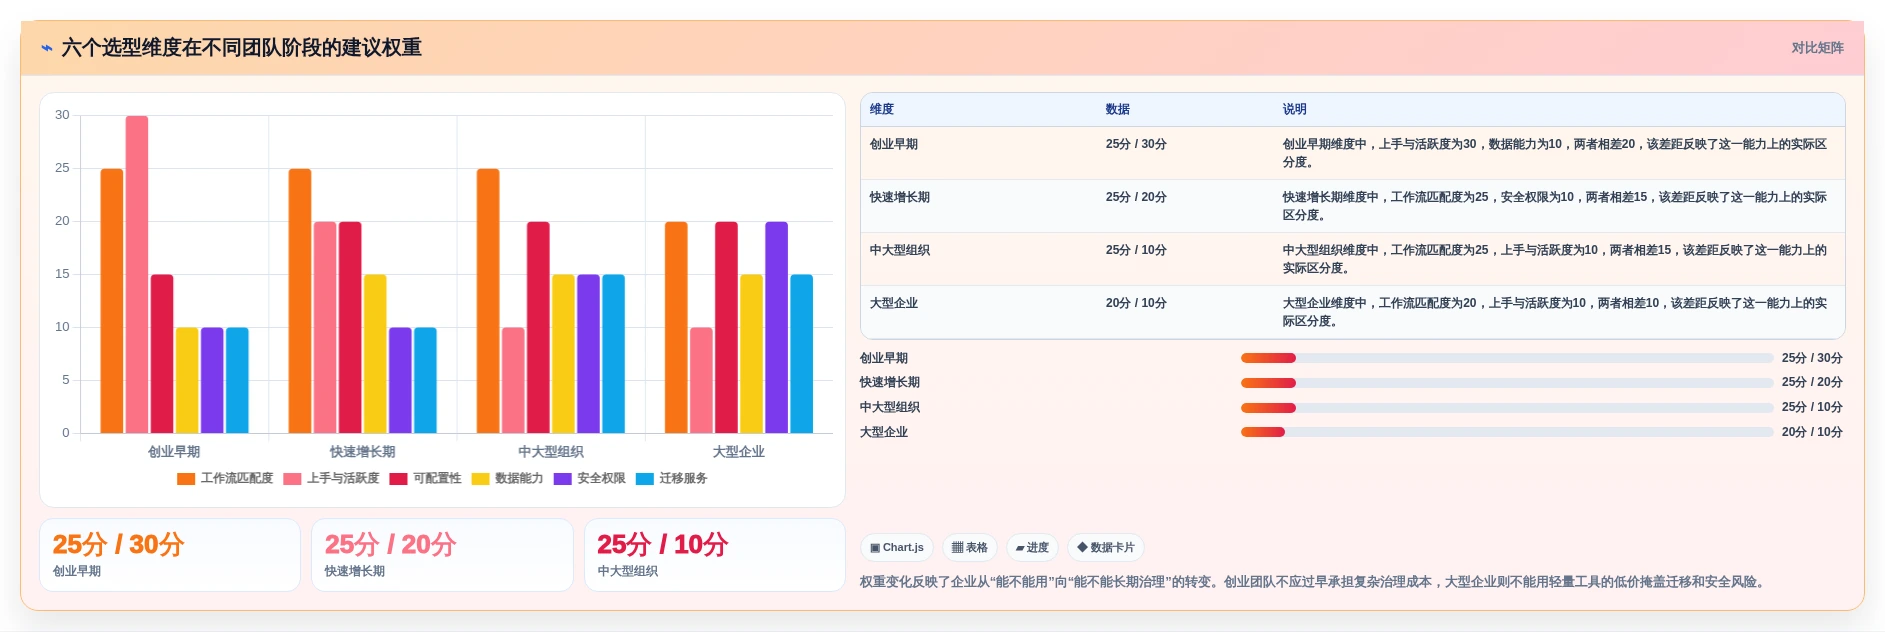This screenshot has height=632, width=1885.
Task: Click the 快速增长期 x-axis label on chart
Action: click(x=362, y=452)
